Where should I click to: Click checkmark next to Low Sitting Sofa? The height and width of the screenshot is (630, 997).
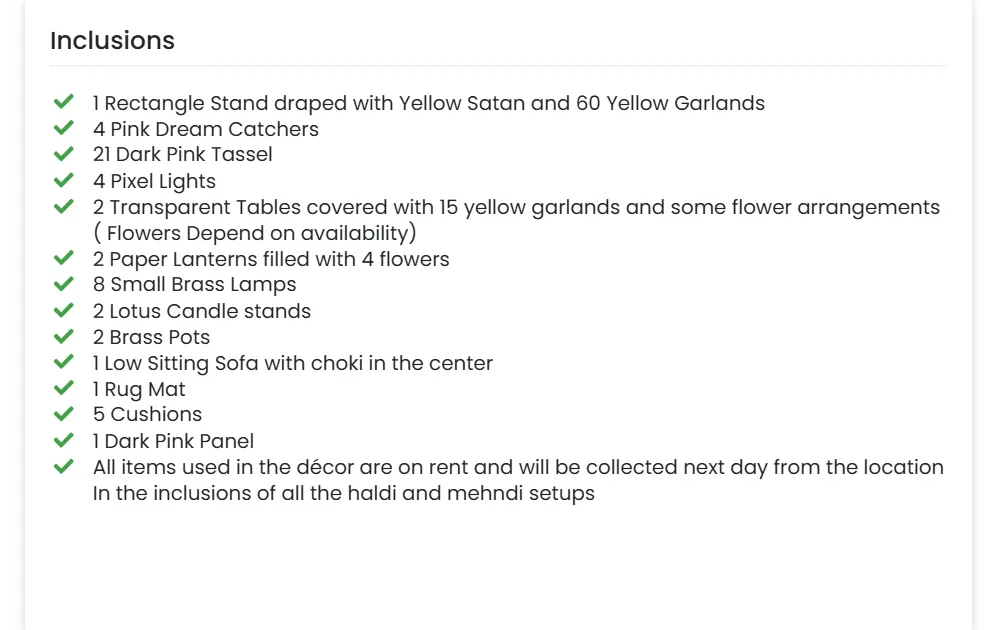pyautogui.click(x=64, y=362)
